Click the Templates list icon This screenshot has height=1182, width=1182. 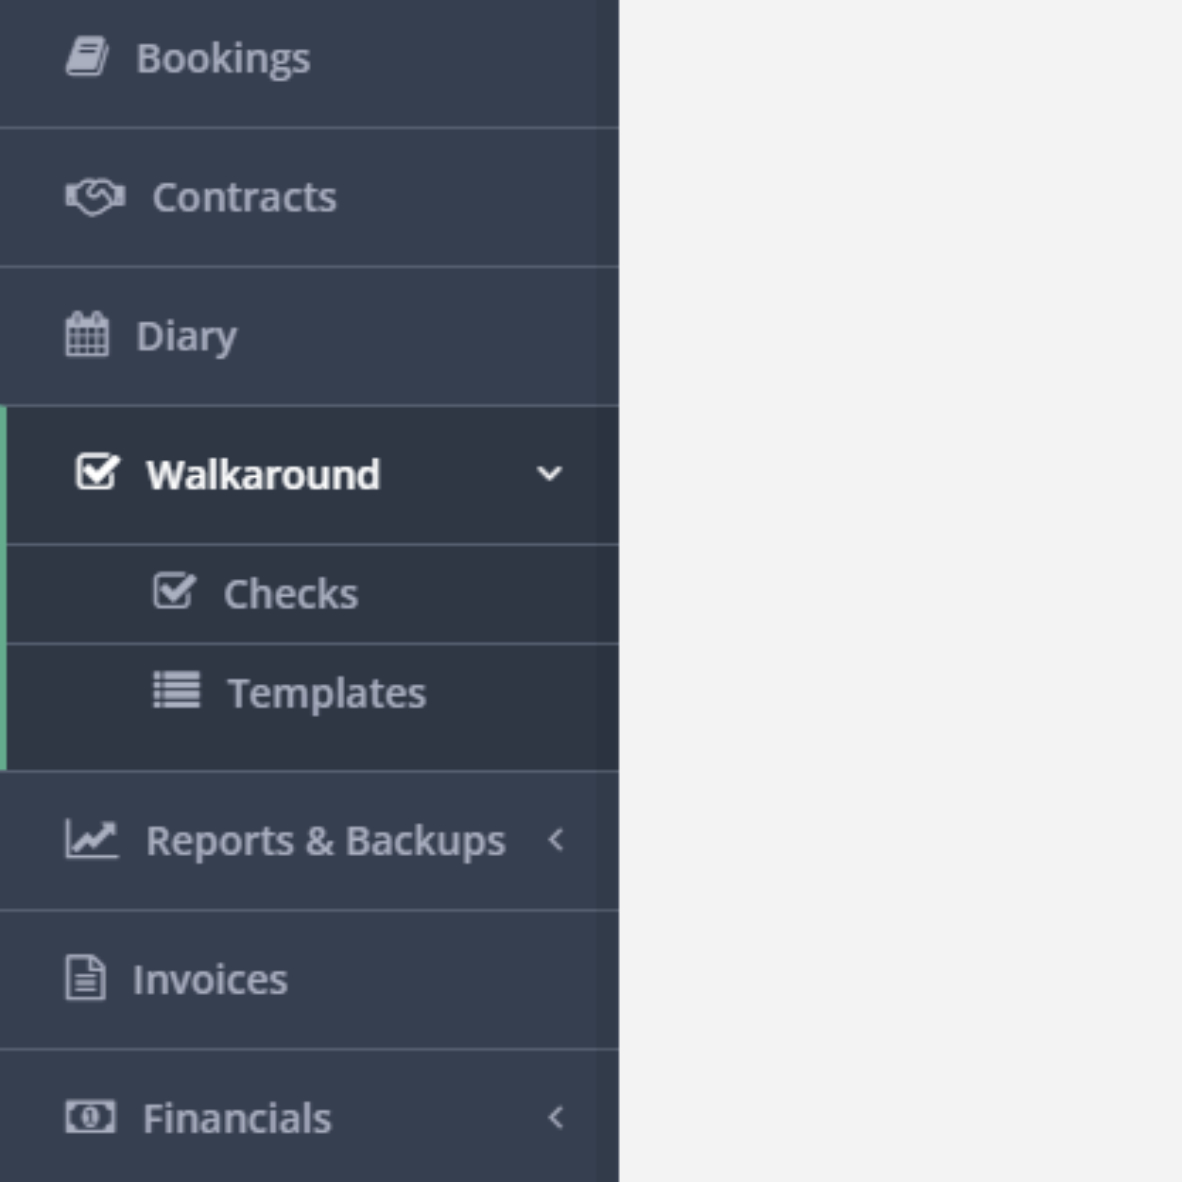click(x=176, y=690)
